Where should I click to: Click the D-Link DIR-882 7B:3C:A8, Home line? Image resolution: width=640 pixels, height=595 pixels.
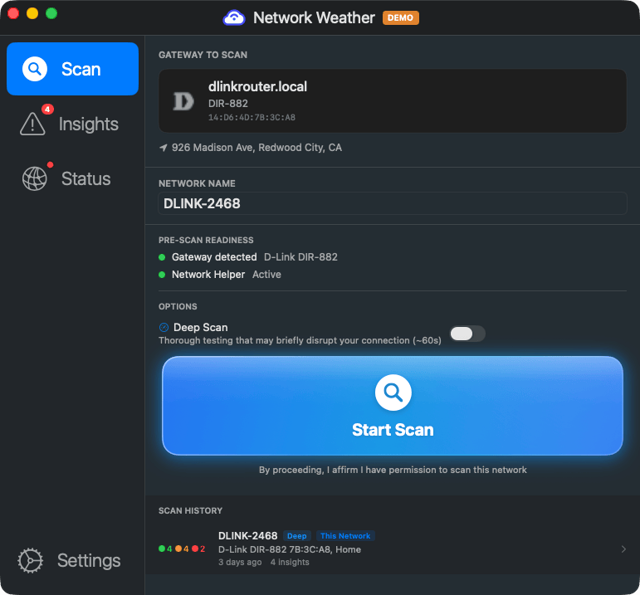coord(289,550)
